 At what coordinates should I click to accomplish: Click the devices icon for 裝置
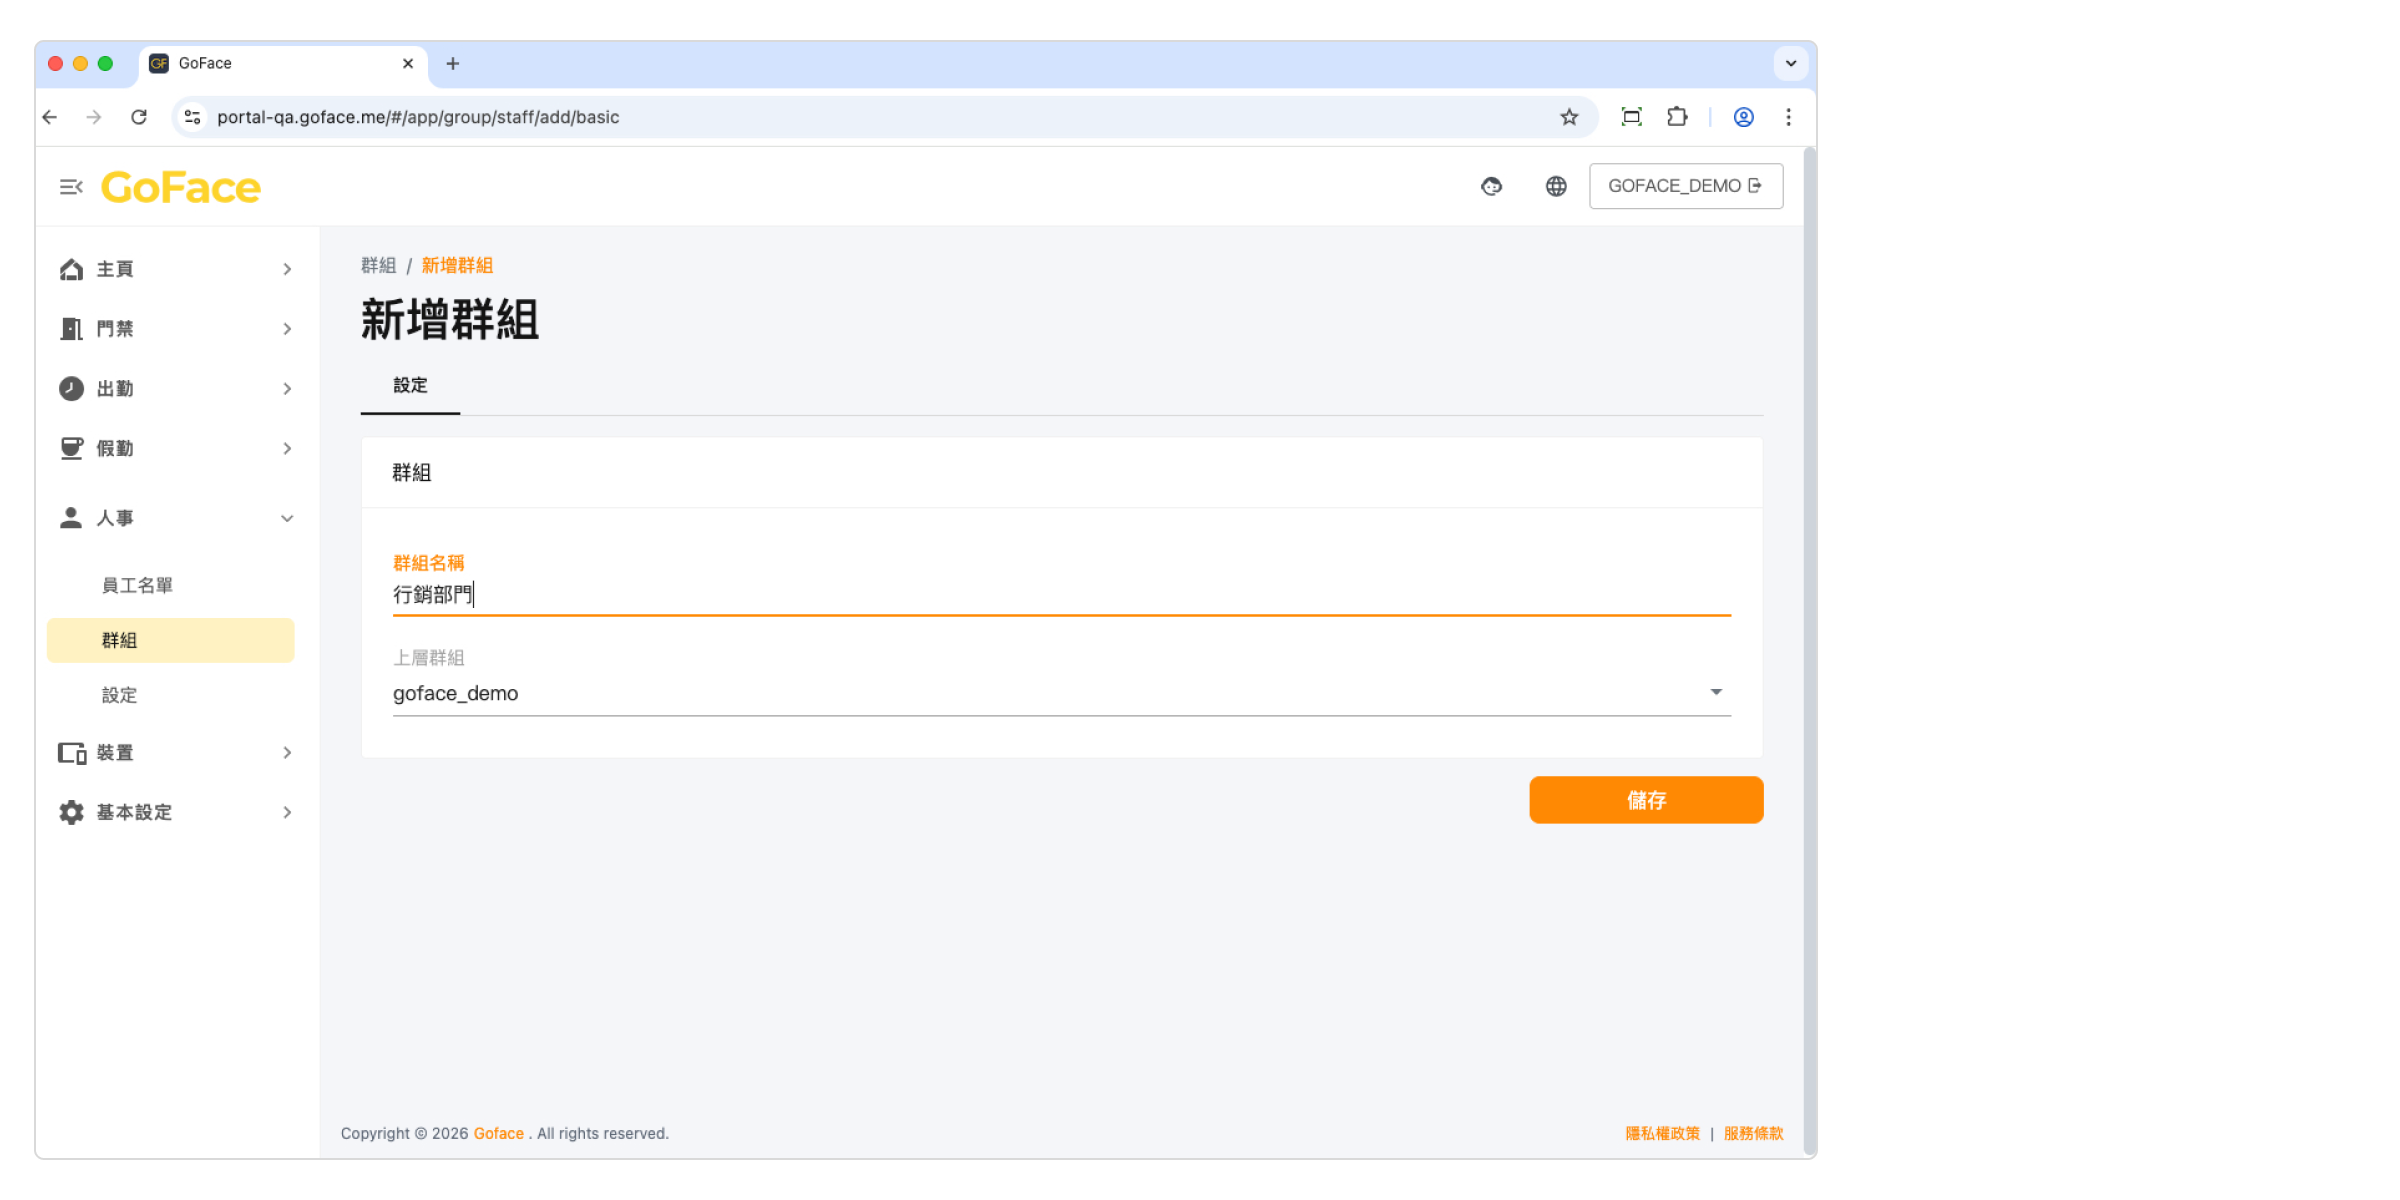click(x=71, y=753)
